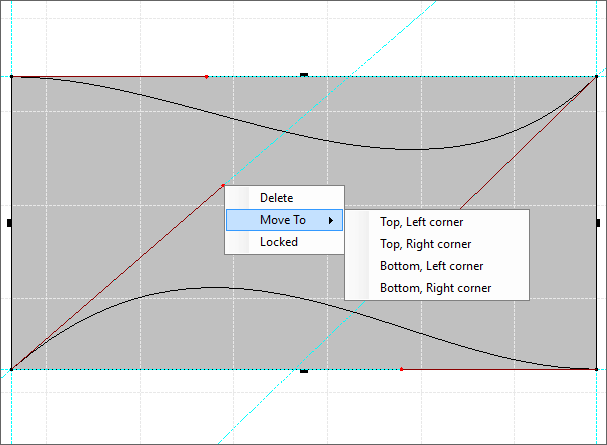The width and height of the screenshot is (607, 445).
Task: Click the bottom-left corner node
Action: tap(12, 369)
